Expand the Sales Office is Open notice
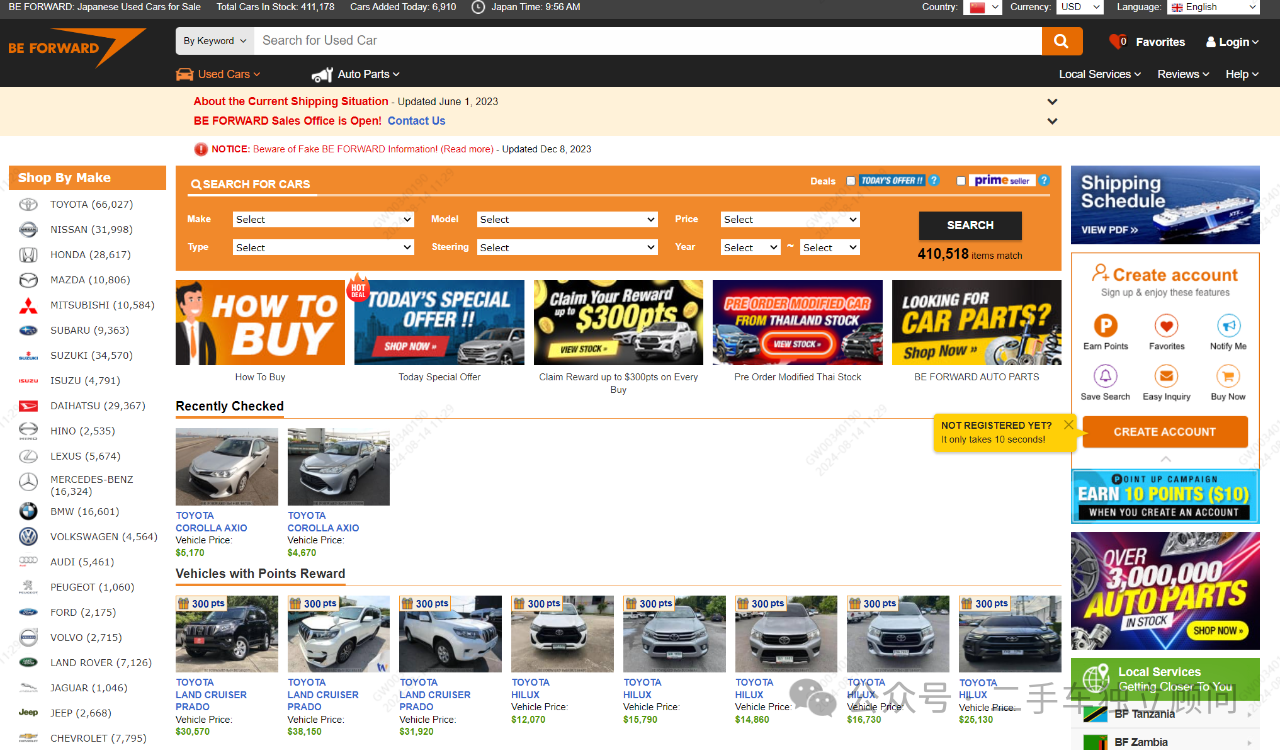The image size is (1280, 750). 1052,122
